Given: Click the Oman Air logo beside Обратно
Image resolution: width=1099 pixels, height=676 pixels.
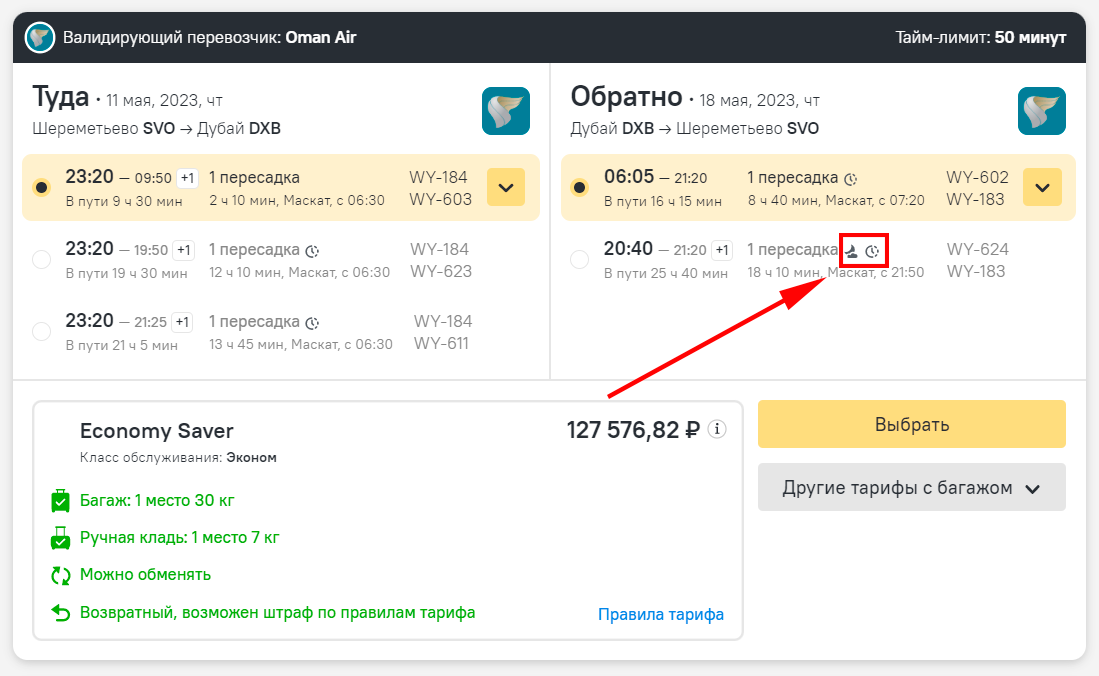Looking at the screenshot, I should point(1042,111).
